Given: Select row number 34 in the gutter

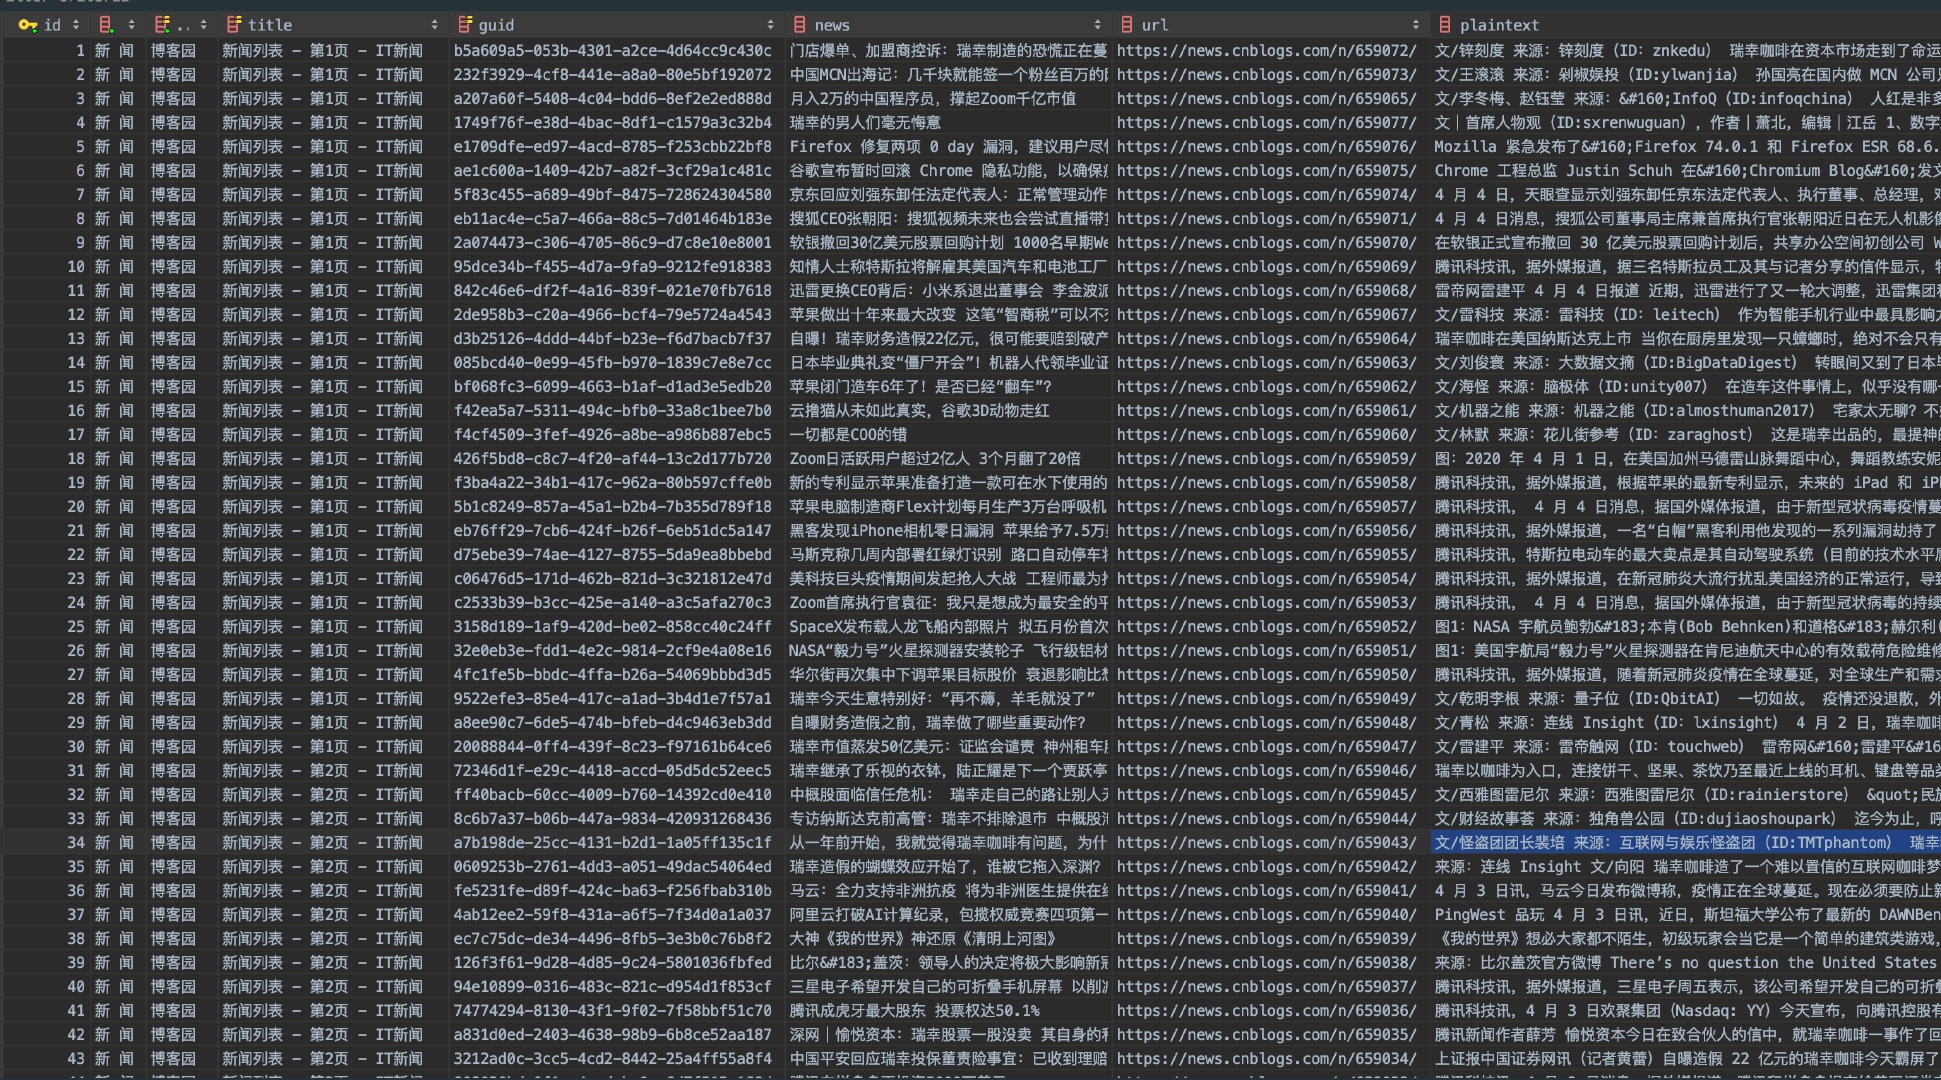Looking at the screenshot, I should 75,843.
